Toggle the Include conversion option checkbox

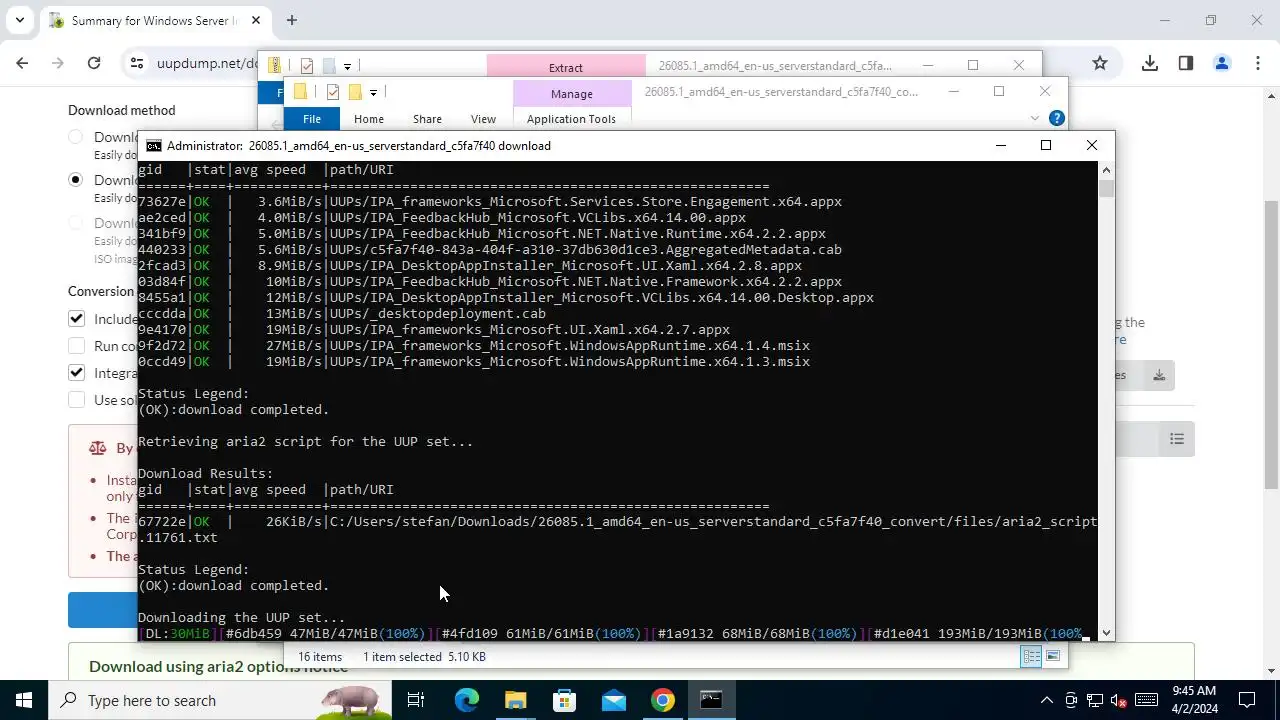[76, 319]
